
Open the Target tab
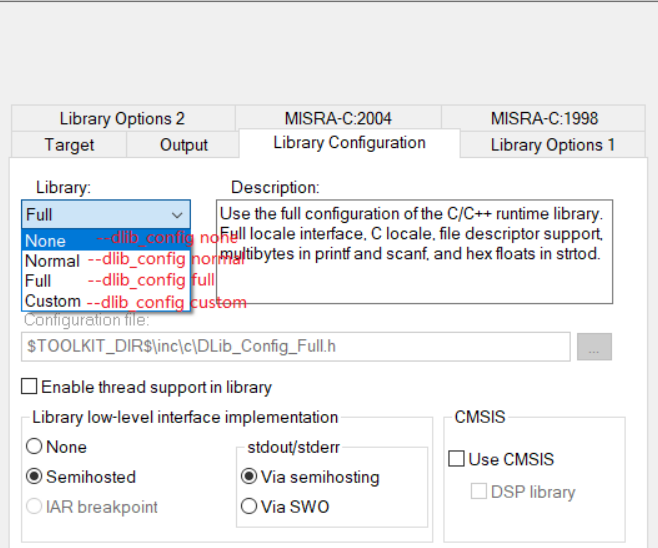coord(69,145)
